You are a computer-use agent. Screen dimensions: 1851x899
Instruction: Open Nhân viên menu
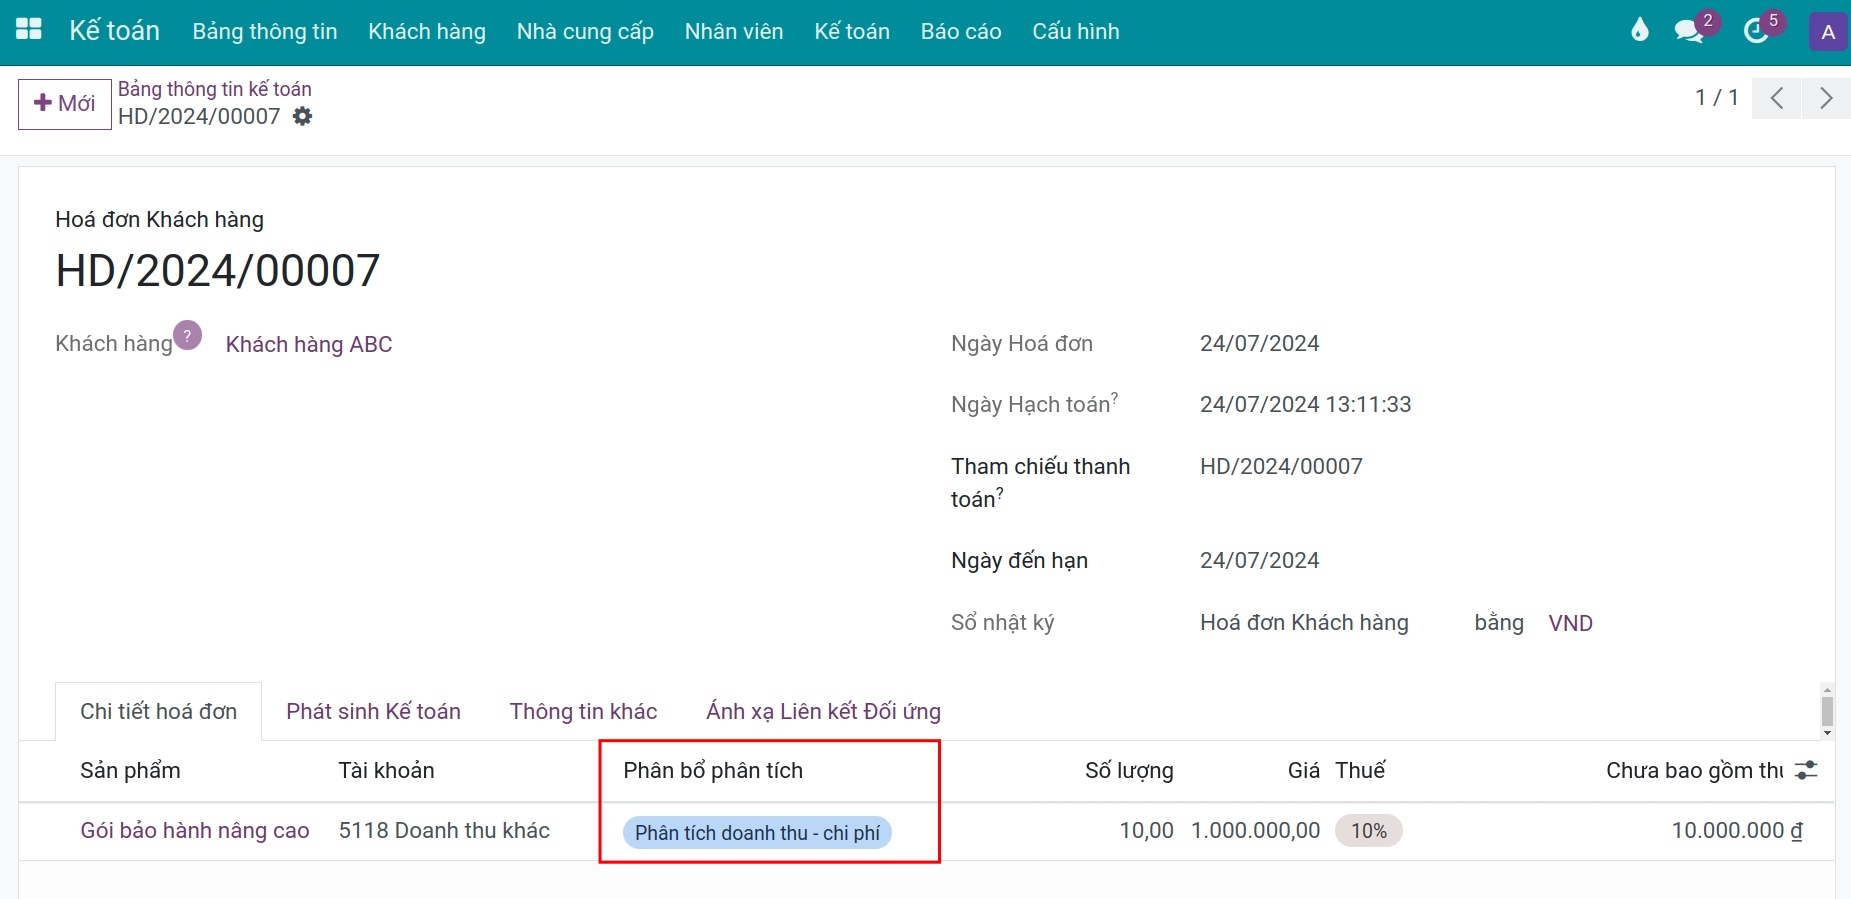tap(734, 32)
